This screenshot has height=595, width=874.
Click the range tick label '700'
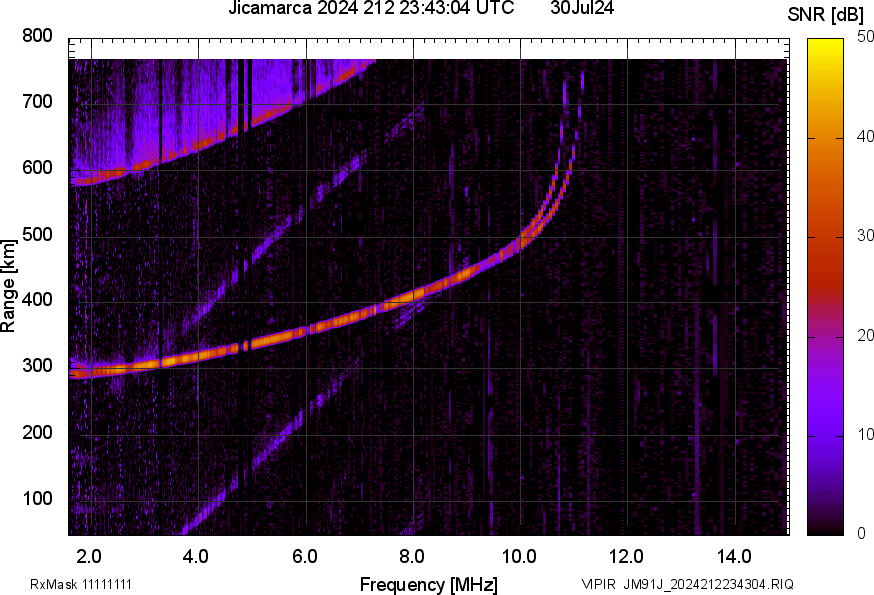[x=37, y=101]
